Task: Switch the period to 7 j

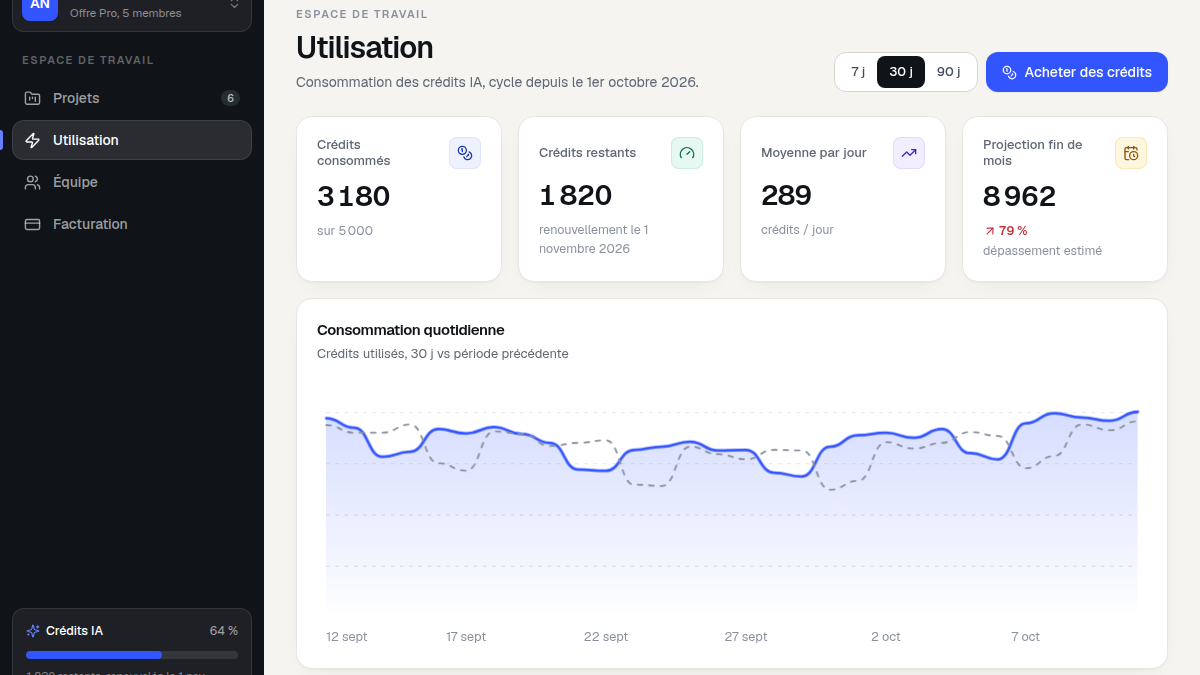Action: [x=858, y=72]
